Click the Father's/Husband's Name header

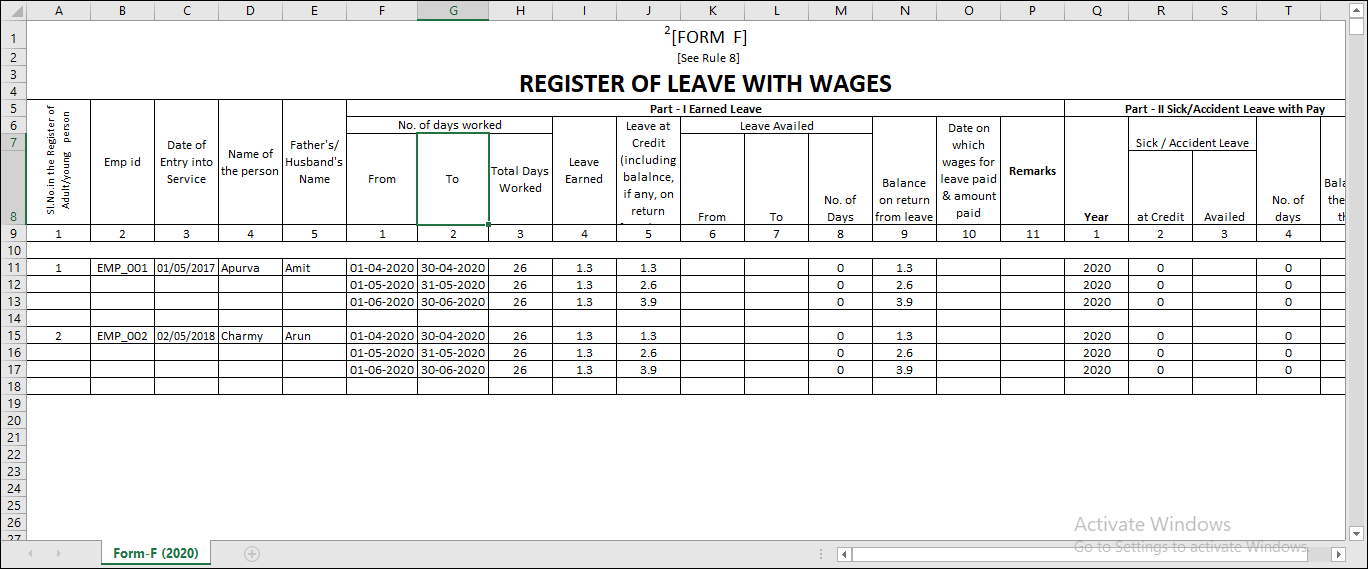click(314, 162)
